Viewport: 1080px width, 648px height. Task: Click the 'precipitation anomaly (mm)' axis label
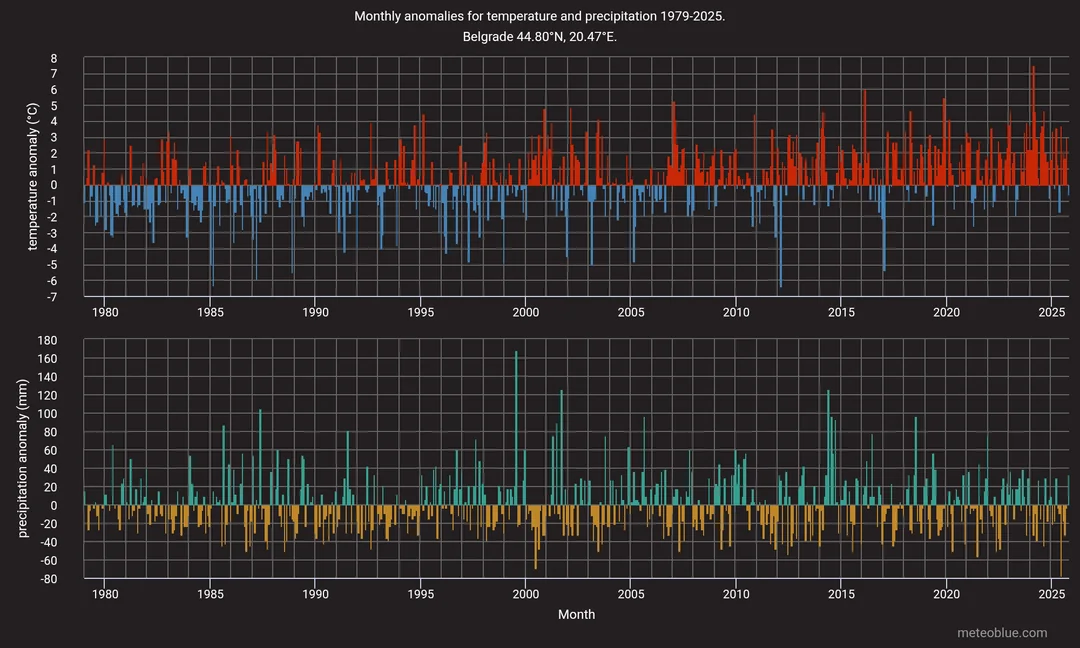pyautogui.click(x=24, y=459)
